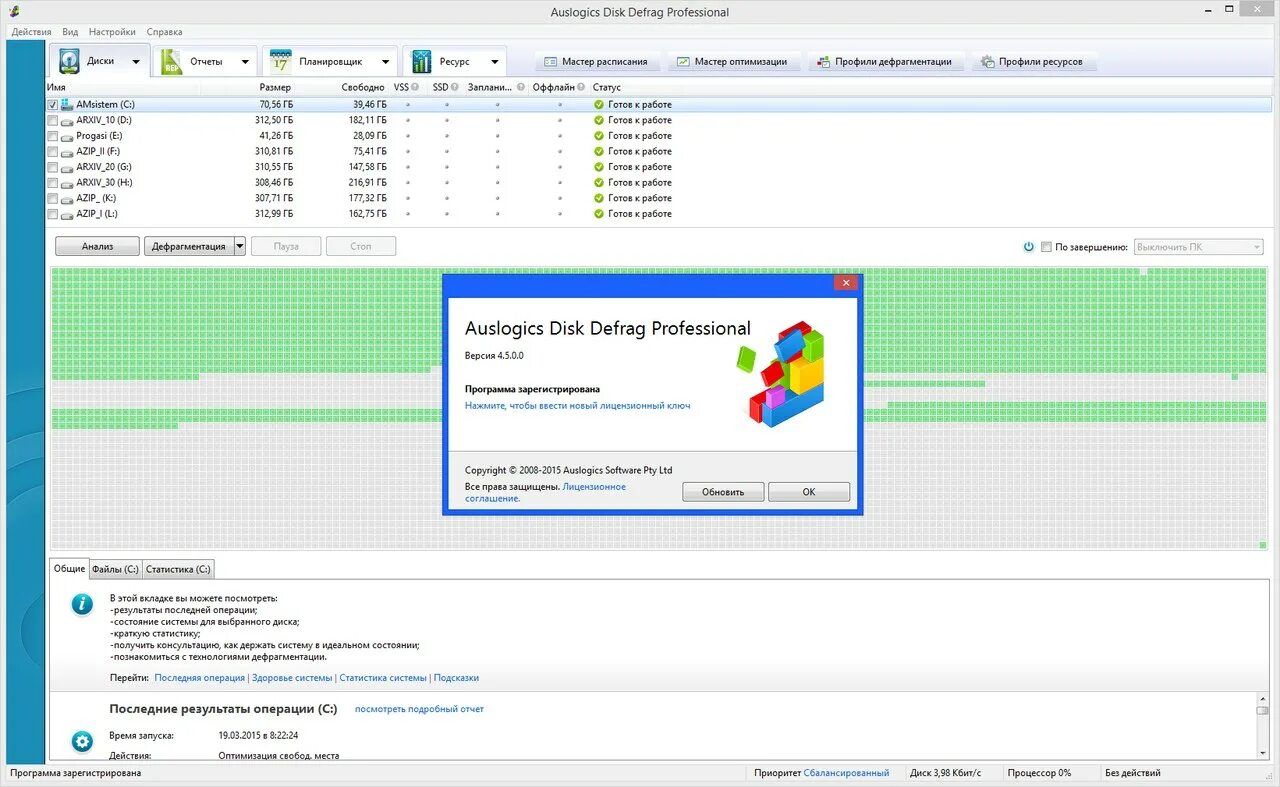Viewport: 1280px width, 787px height.
Task: Click the green status icon for ARXIV_10 (D:)
Action: pos(599,120)
